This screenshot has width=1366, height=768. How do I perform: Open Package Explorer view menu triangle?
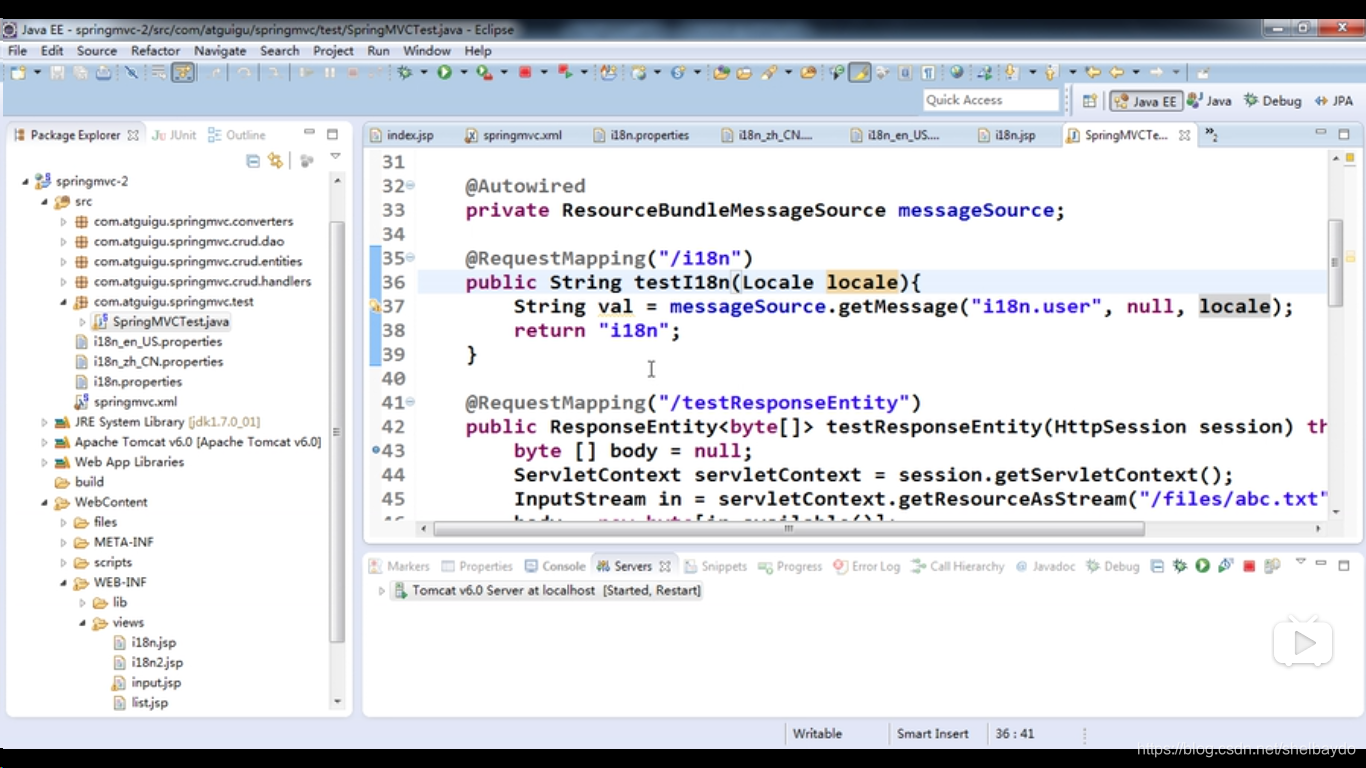click(x=335, y=157)
